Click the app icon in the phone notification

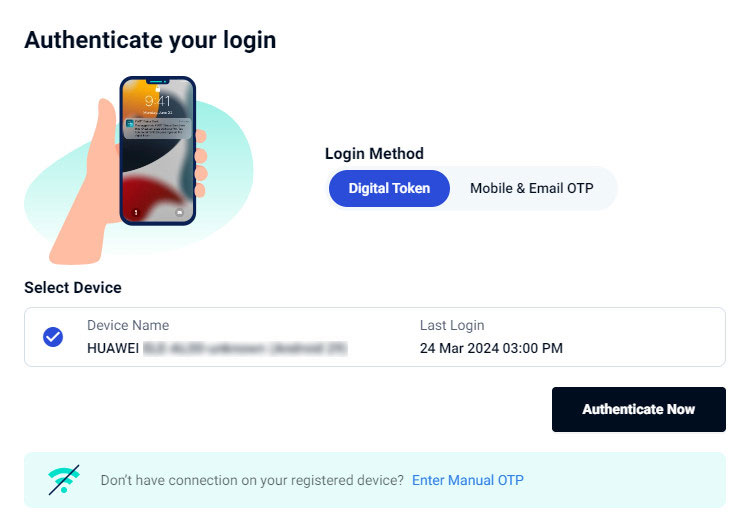click(131, 122)
